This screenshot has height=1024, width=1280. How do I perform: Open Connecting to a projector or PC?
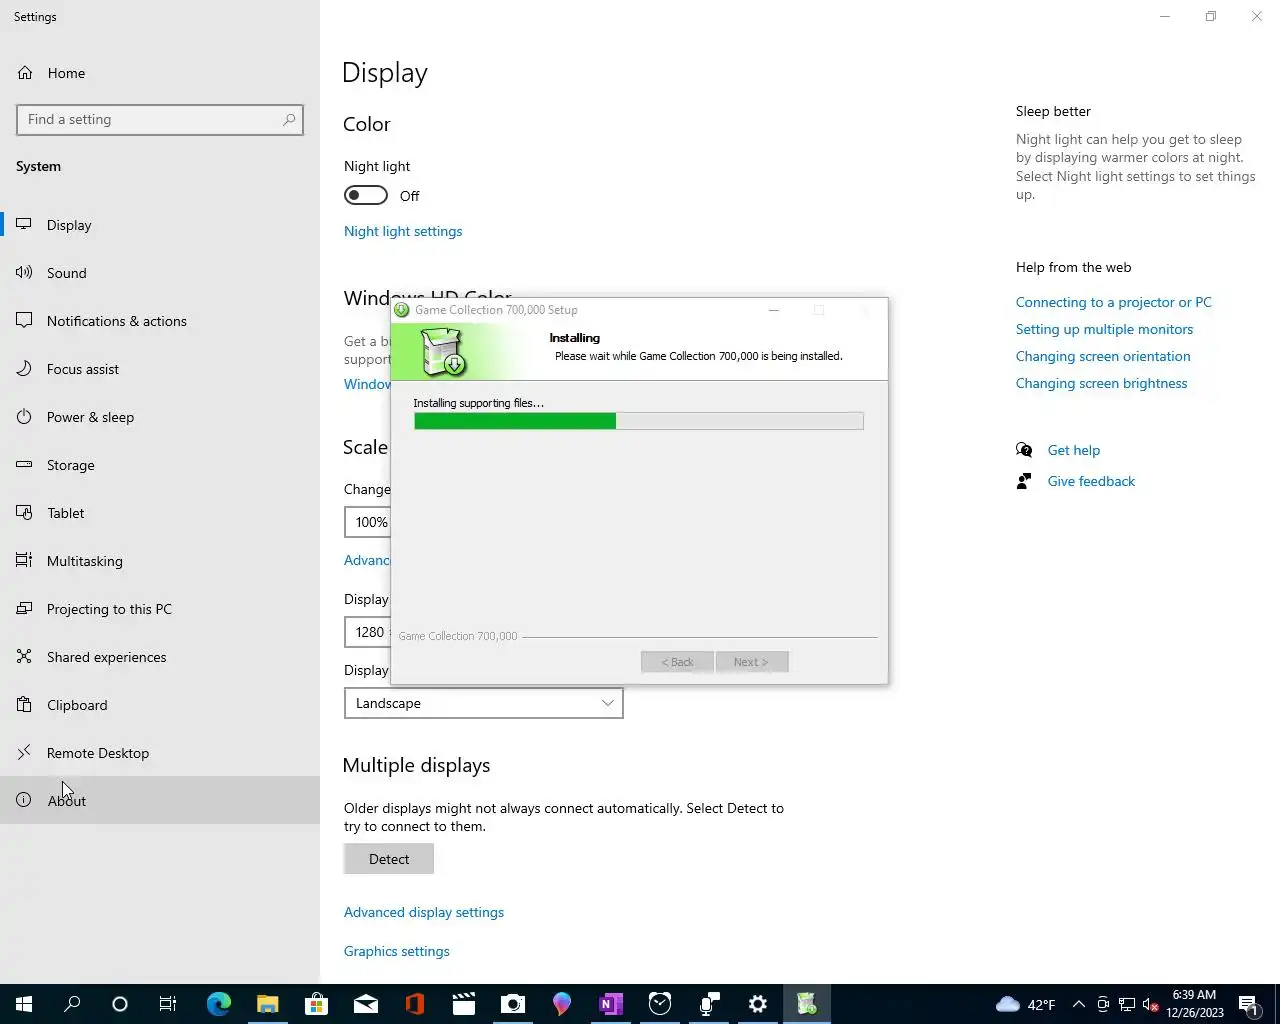(x=1113, y=302)
